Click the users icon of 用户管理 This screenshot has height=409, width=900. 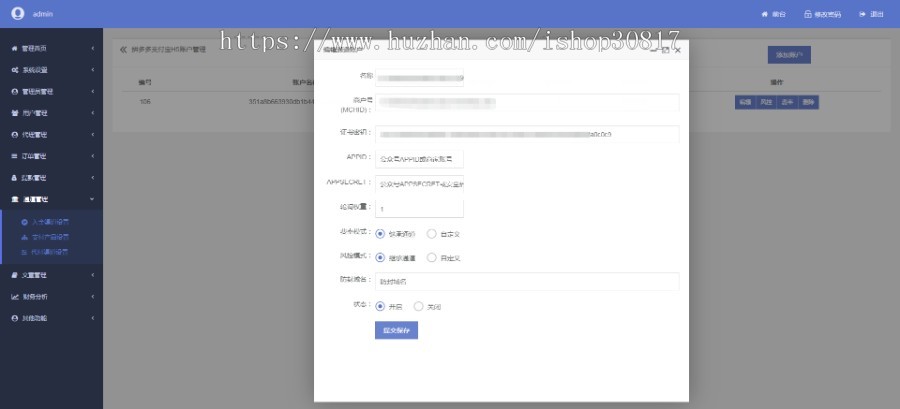tap(15, 113)
